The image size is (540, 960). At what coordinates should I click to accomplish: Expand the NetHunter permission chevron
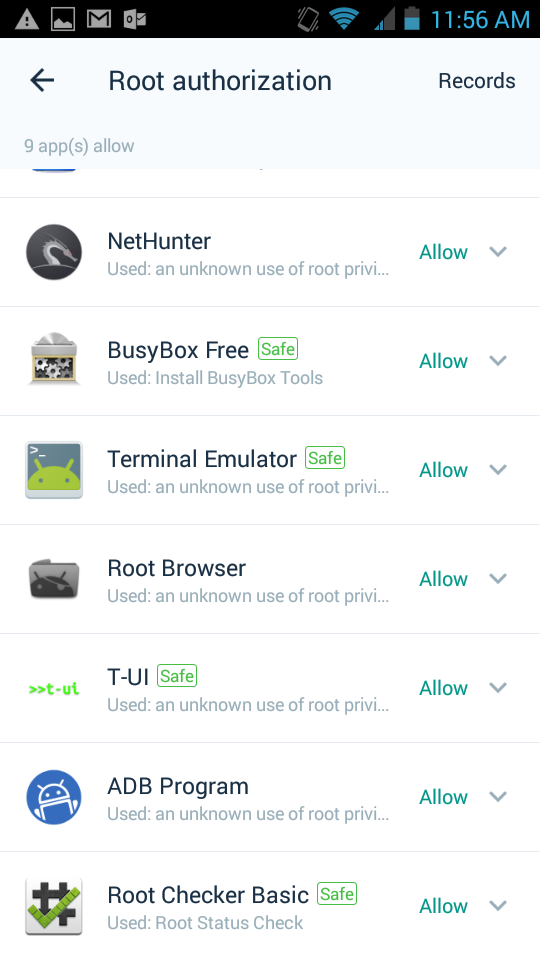(x=498, y=252)
